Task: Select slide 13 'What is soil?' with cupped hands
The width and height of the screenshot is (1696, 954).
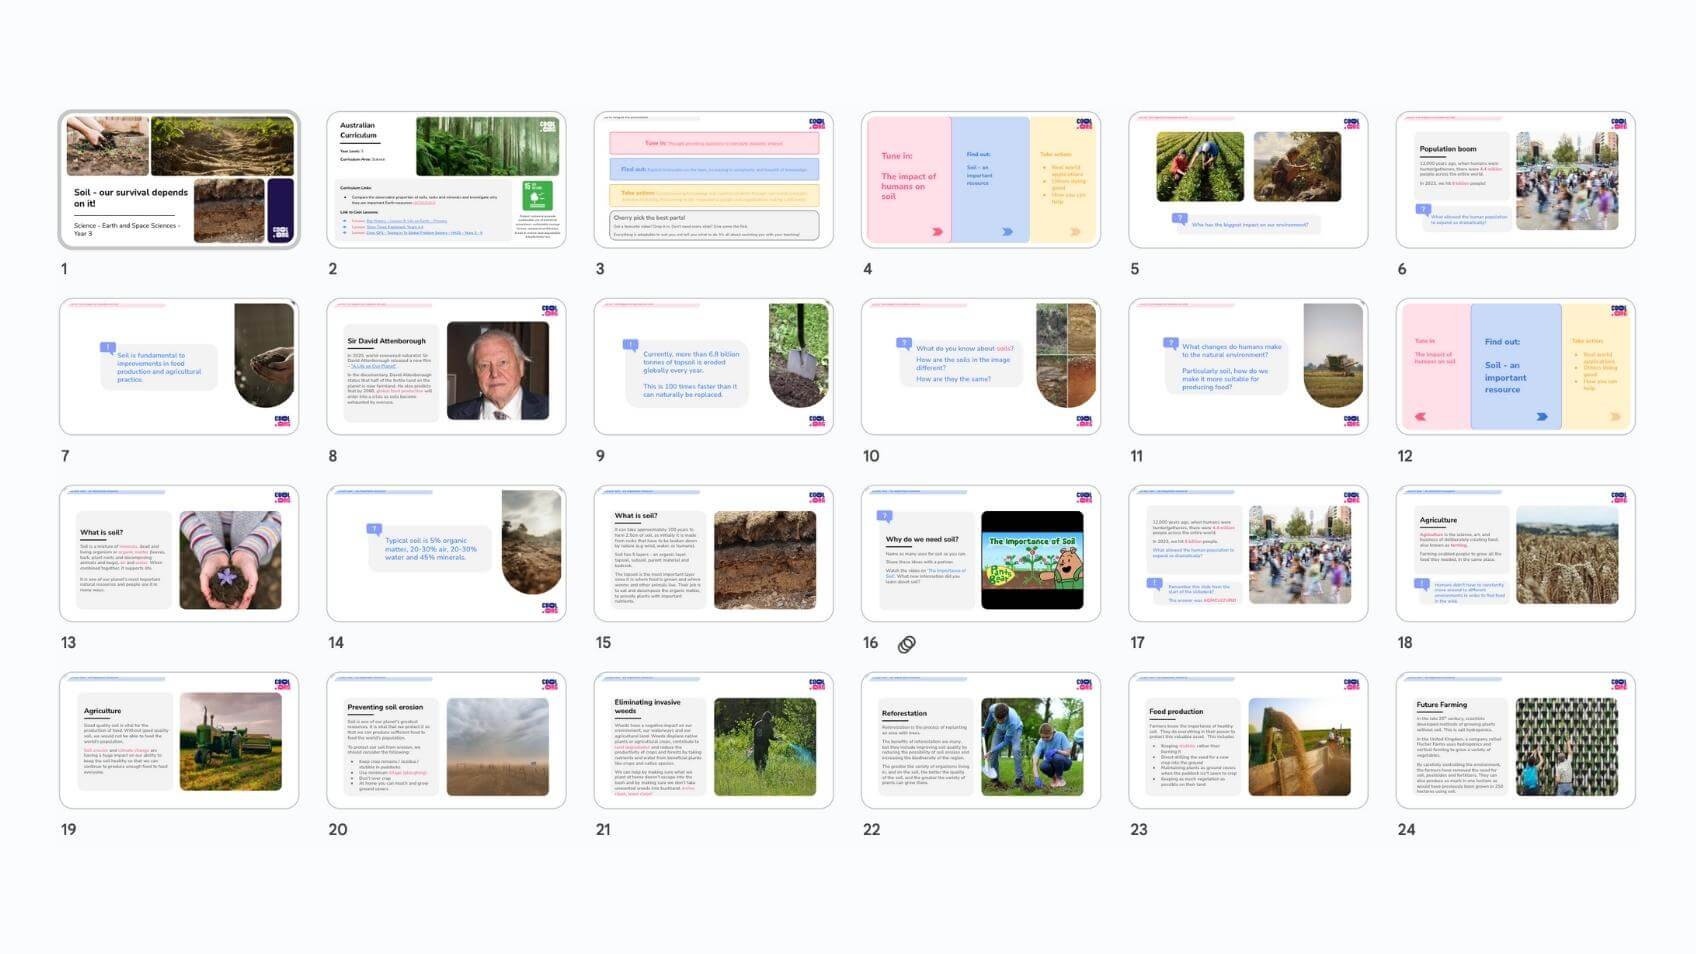Action: tap(179, 554)
